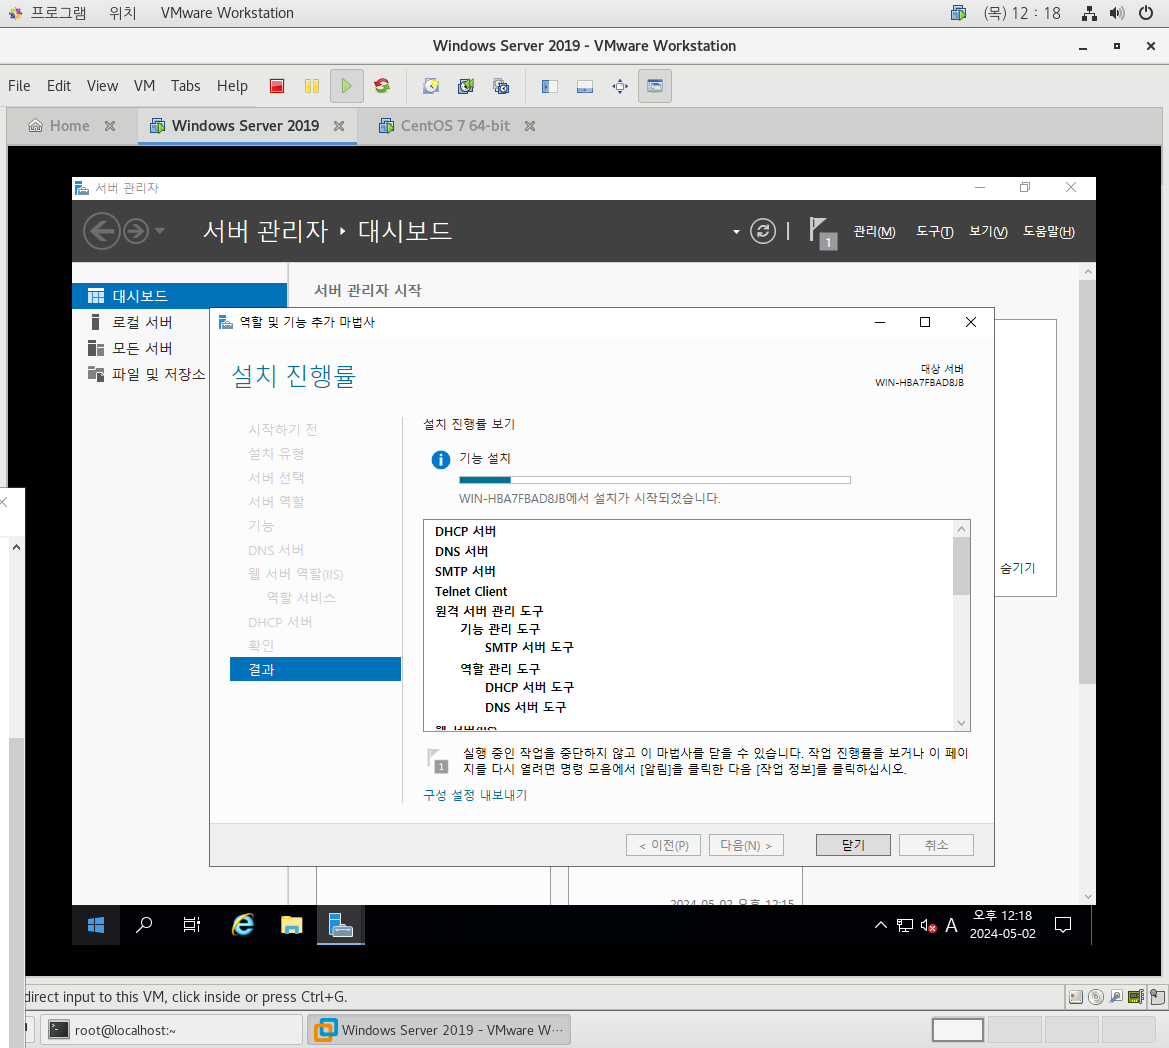Image resolution: width=1169 pixels, height=1048 pixels.
Task: Open File Explorer from taskbar
Action: 291,925
